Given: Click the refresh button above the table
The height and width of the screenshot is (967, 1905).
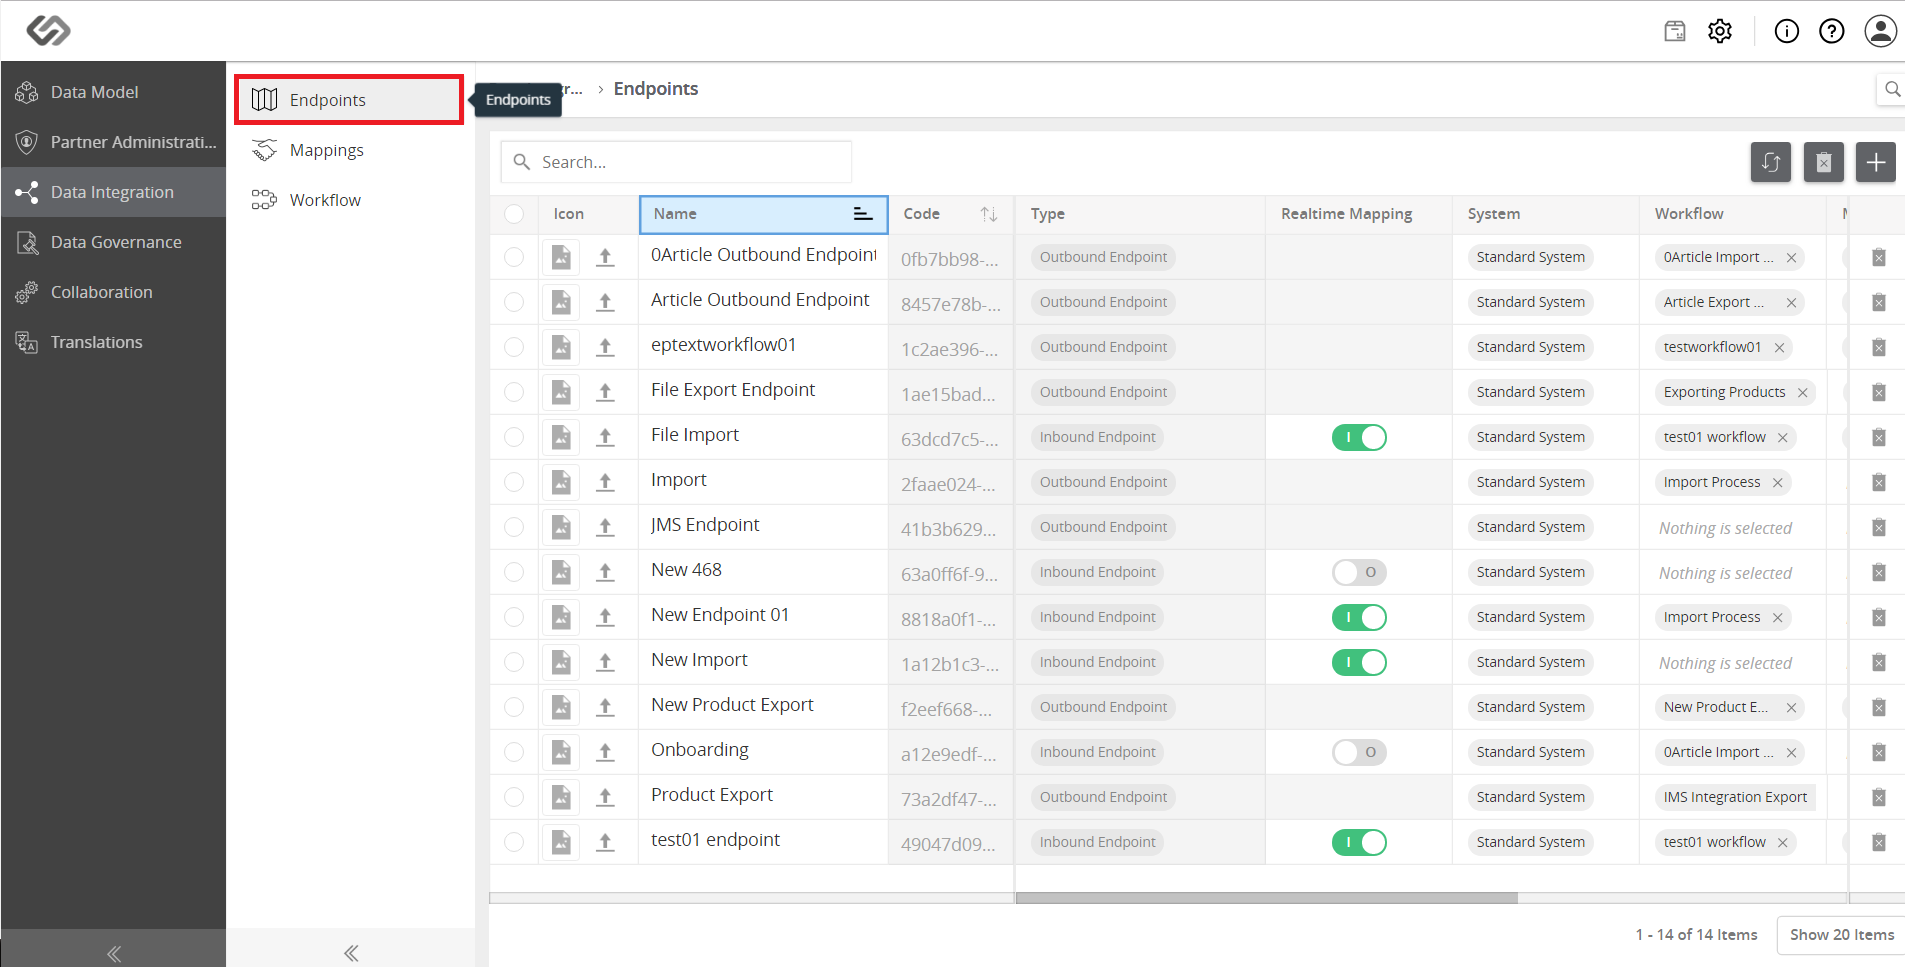Looking at the screenshot, I should [1771, 162].
